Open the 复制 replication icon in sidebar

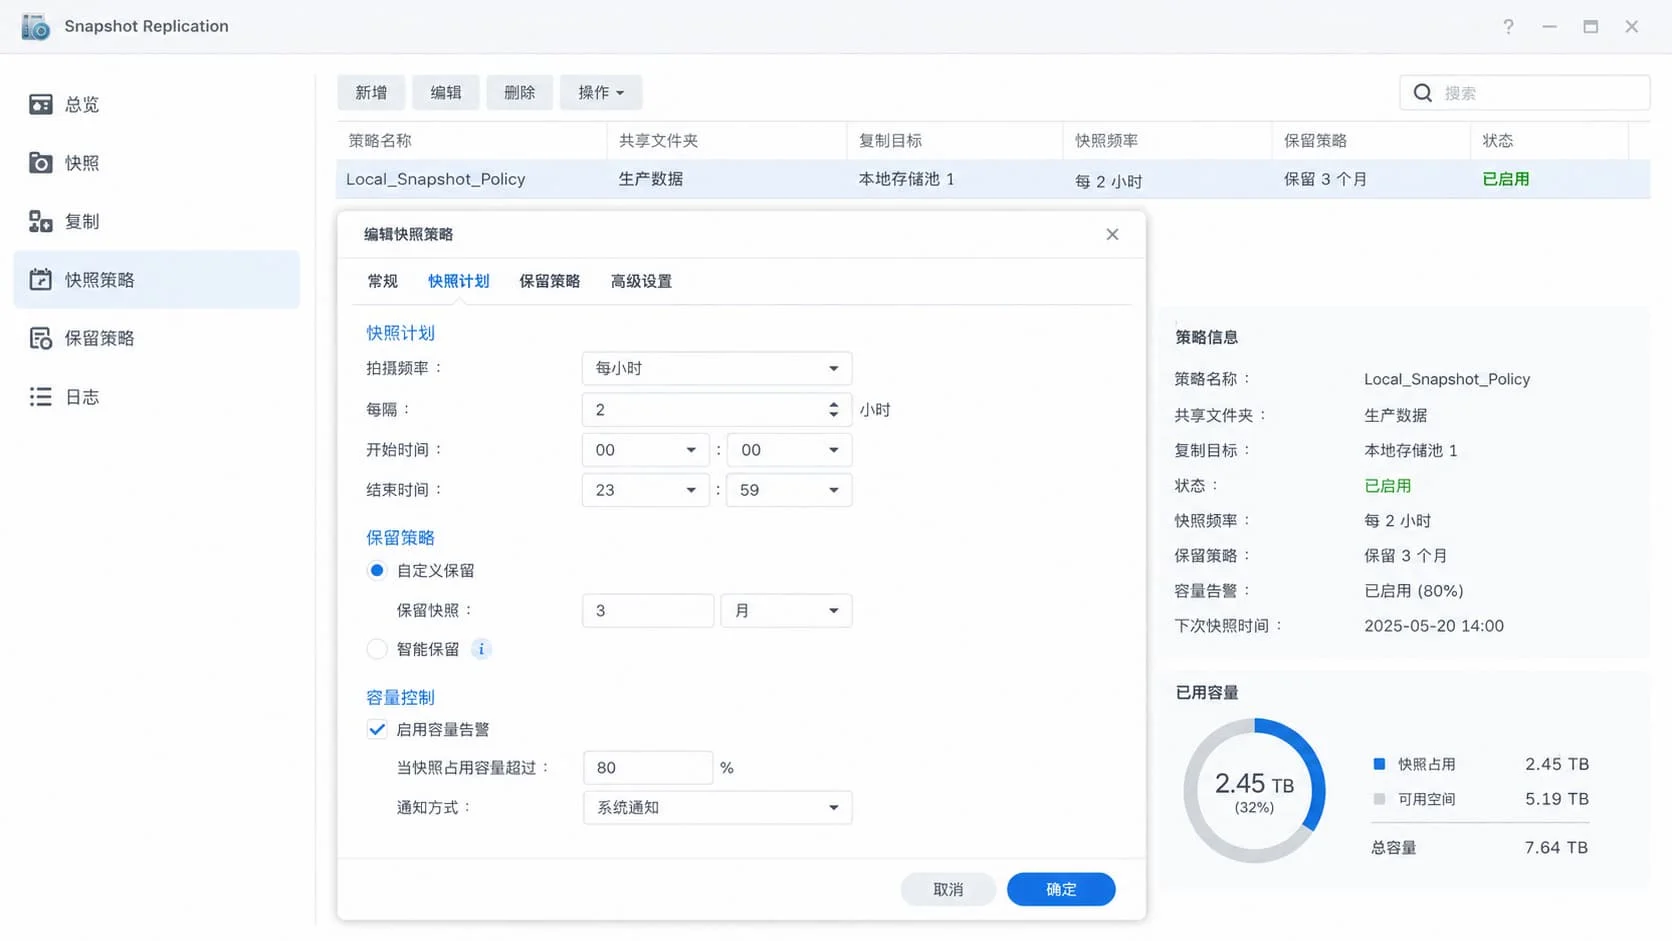pos(41,221)
